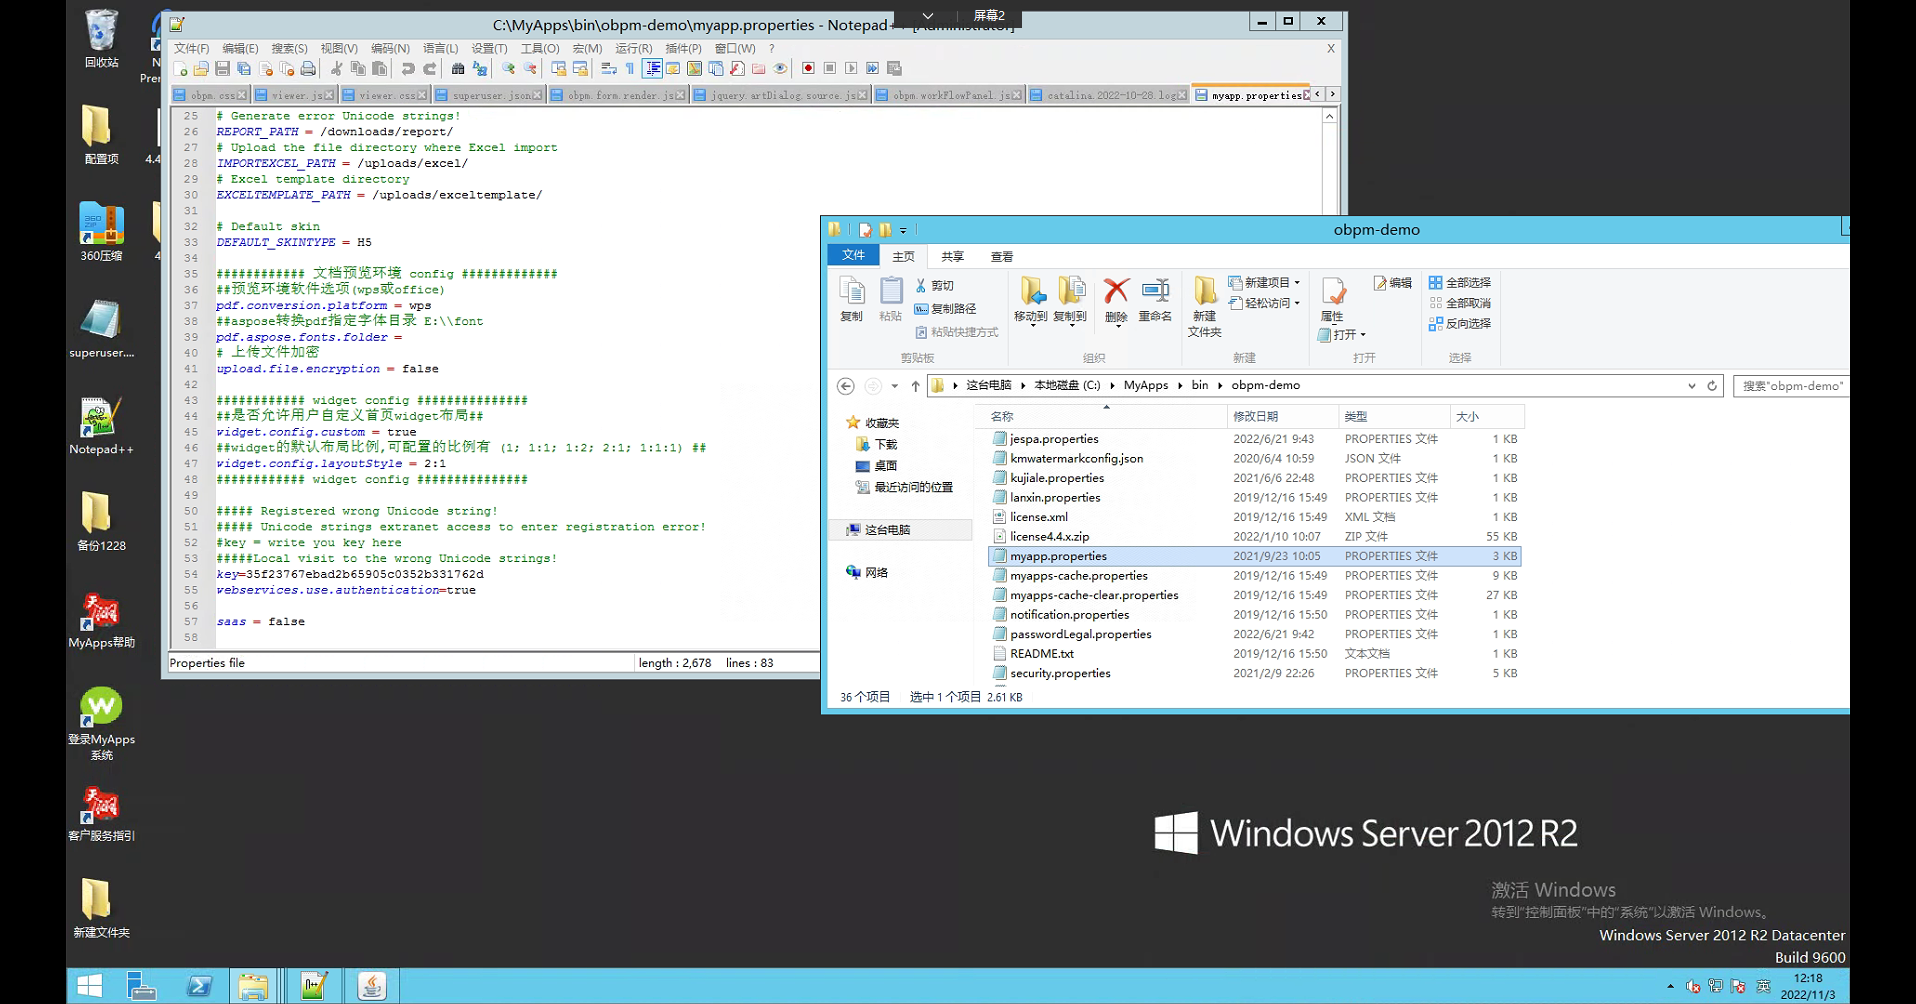Toggle Word Wrap in Notepad++ toolbar
Image resolution: width=1916 pixels, height=1004 pixels.
tap(608, 69)
